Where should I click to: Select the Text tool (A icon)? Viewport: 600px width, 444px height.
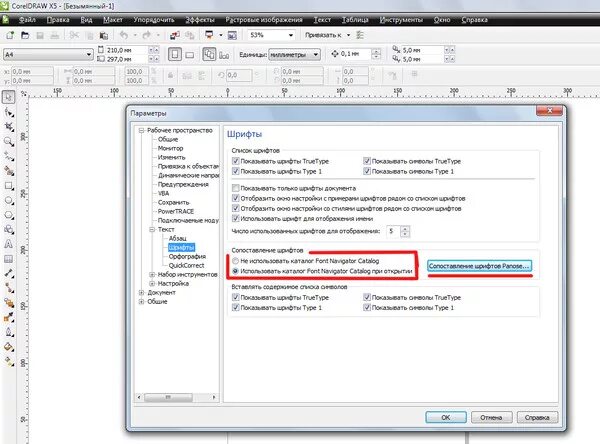click(9, 244)
